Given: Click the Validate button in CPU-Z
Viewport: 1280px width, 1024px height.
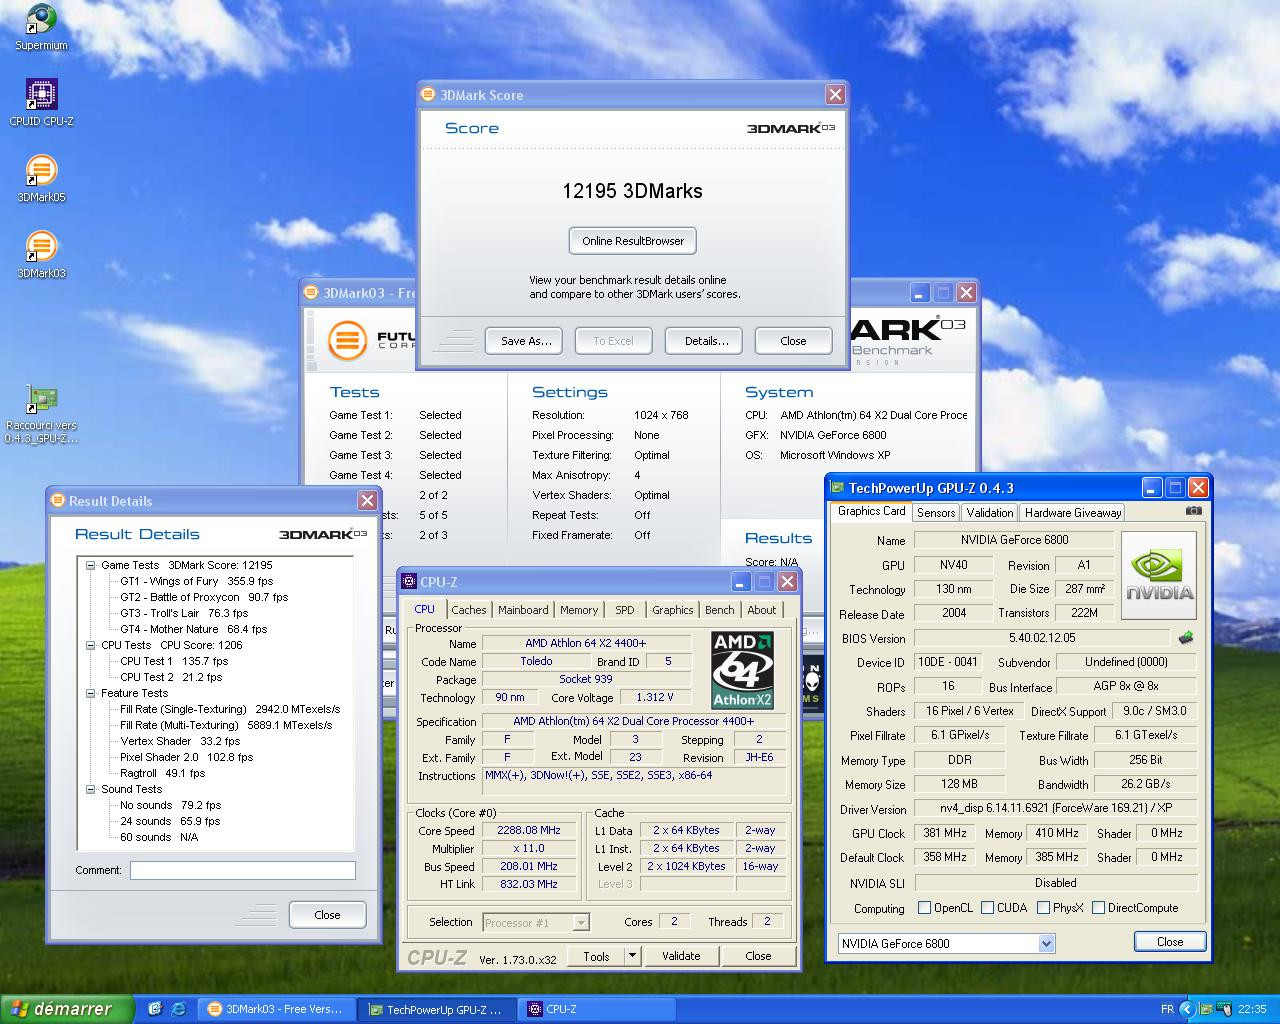Looking at the screenshot, I should coord(681,956).
